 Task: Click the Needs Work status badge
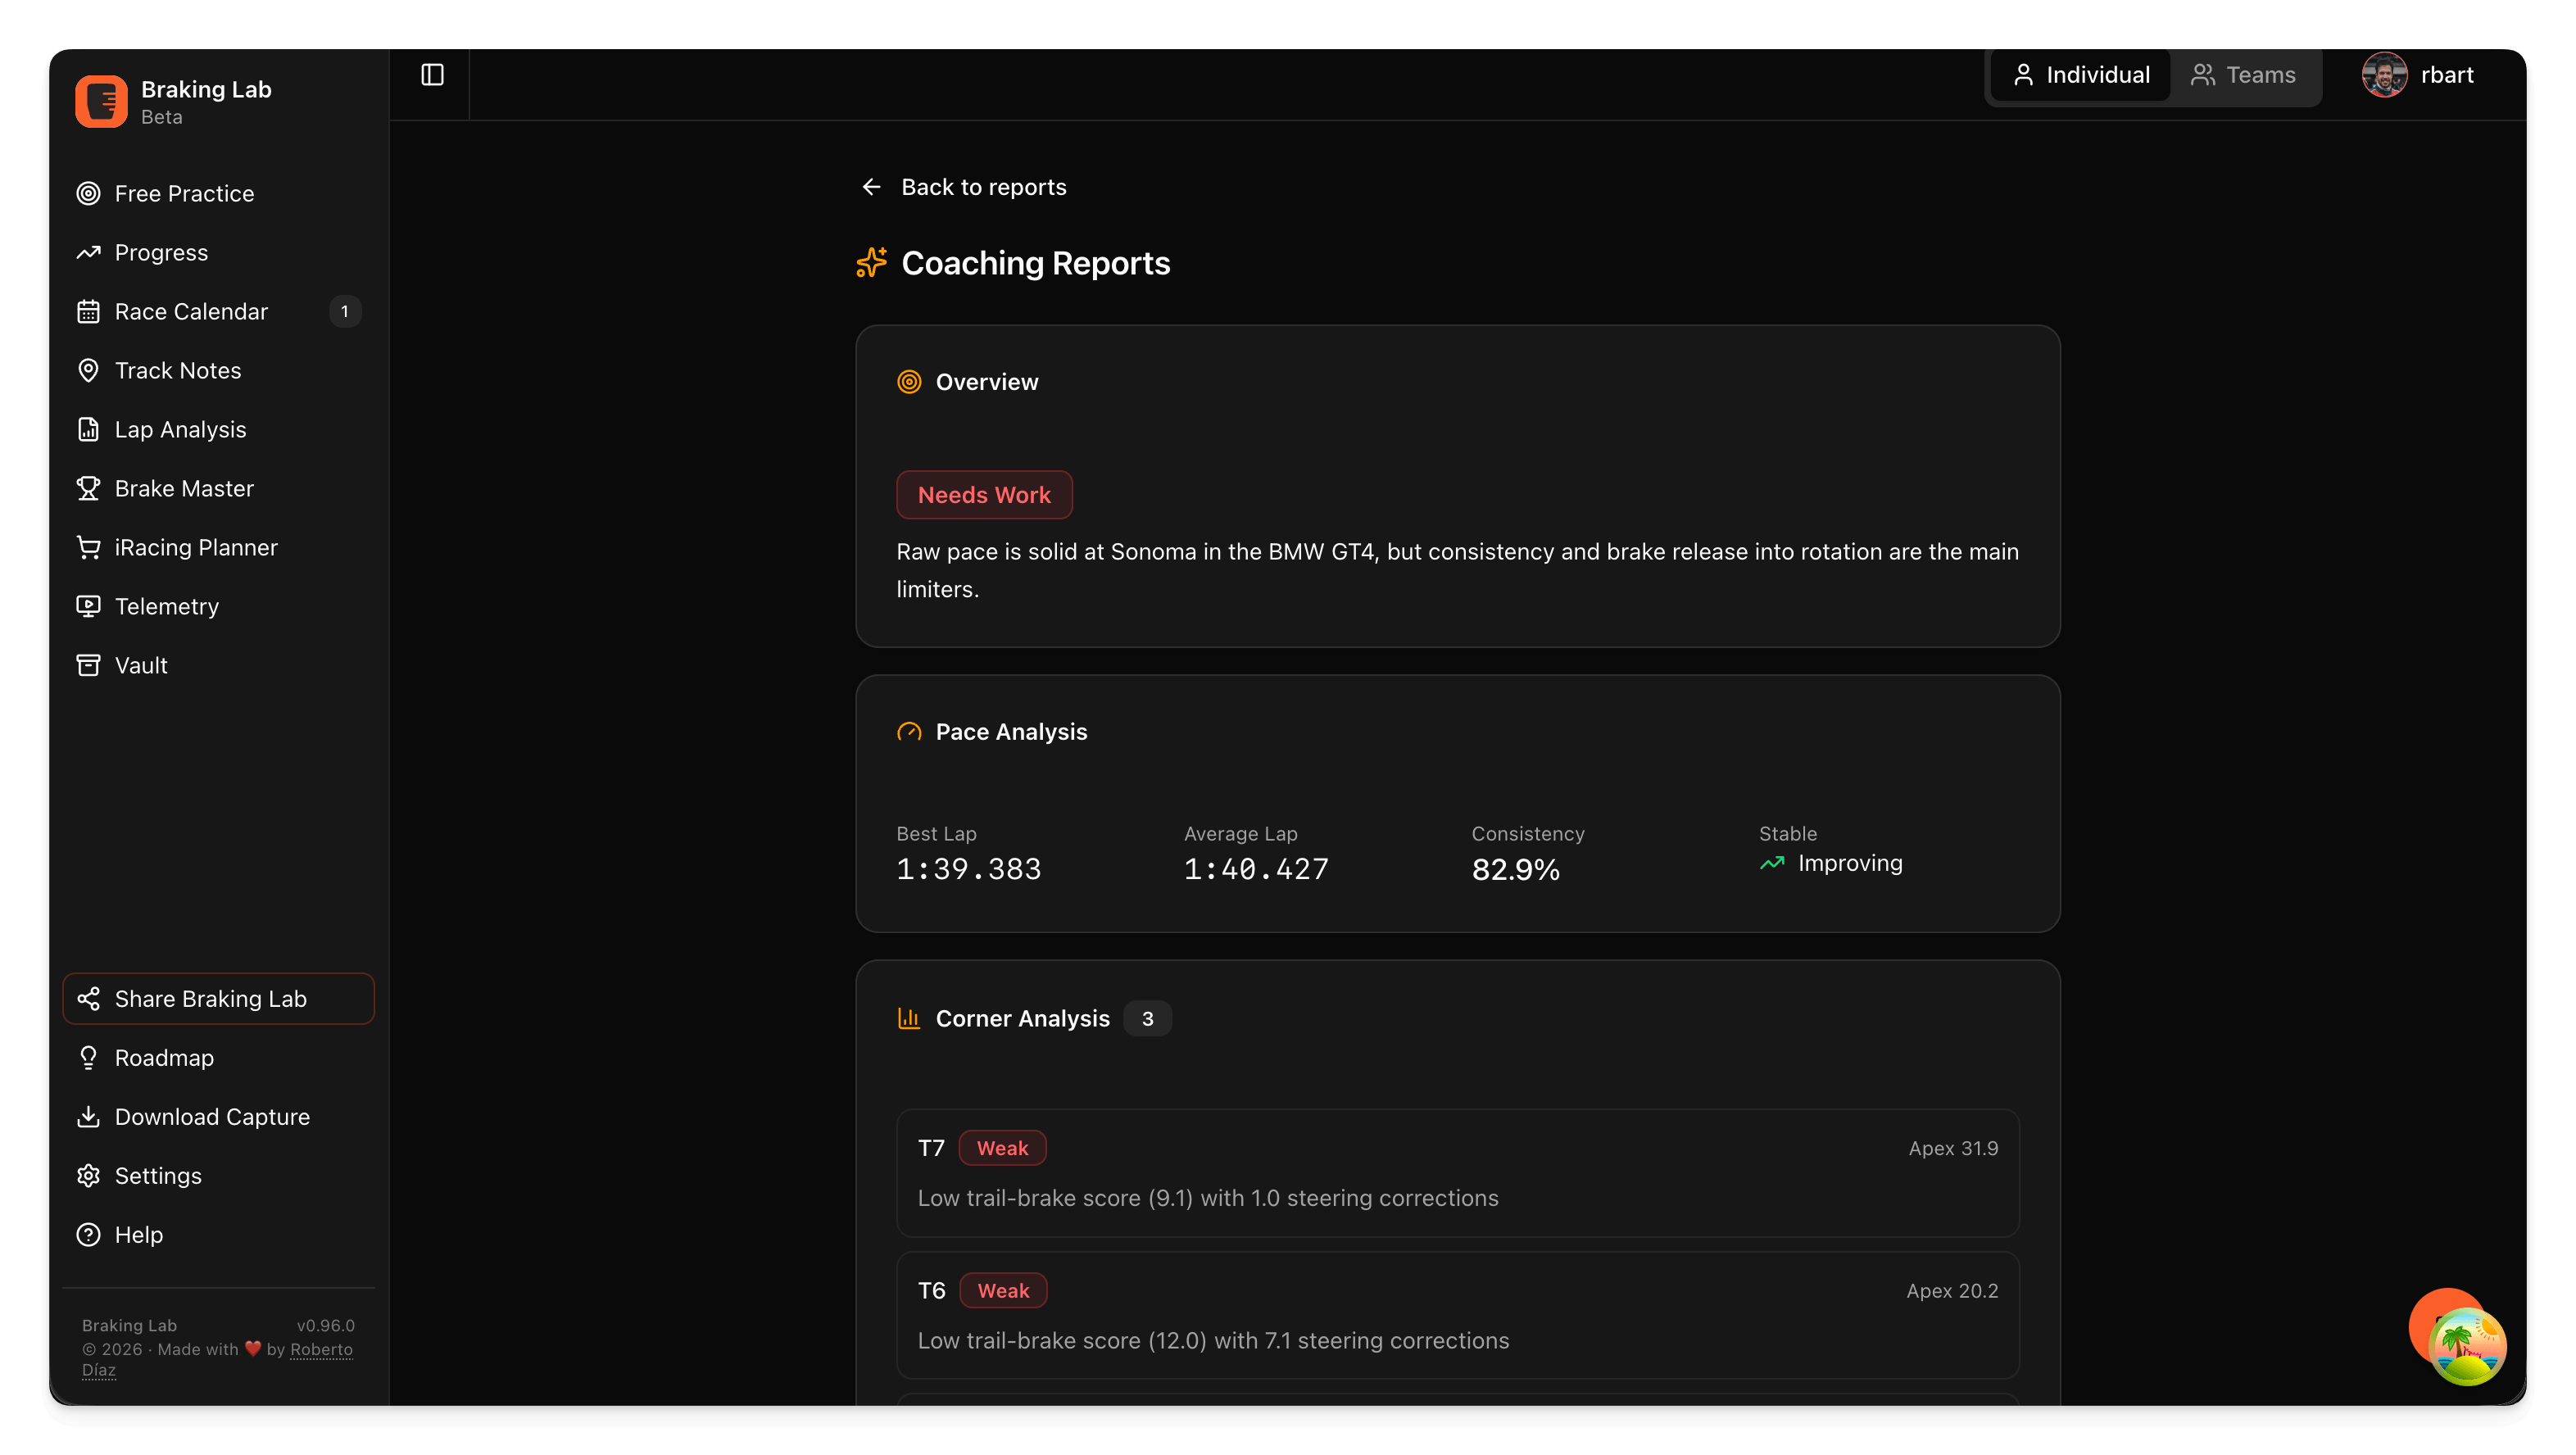point(983,494)
